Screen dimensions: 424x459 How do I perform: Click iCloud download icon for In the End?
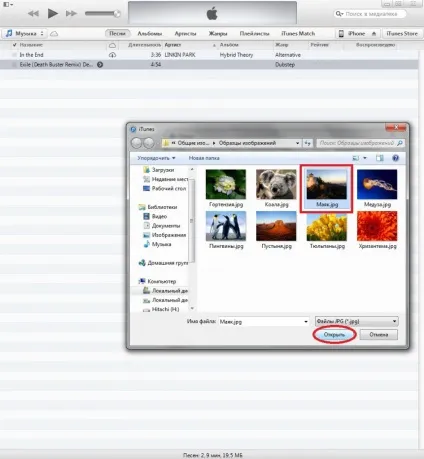click(113, 55)
